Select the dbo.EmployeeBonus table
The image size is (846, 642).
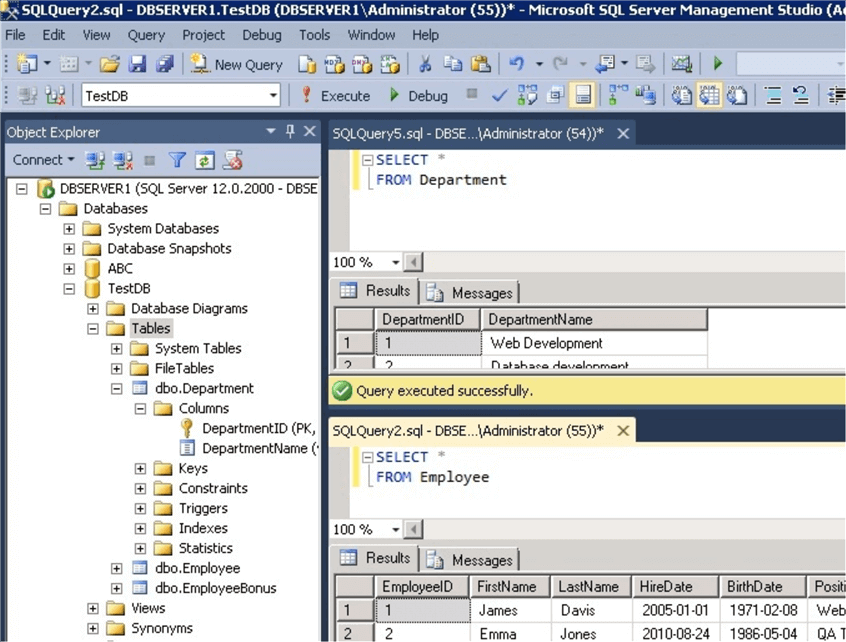[x=215, y=588]
